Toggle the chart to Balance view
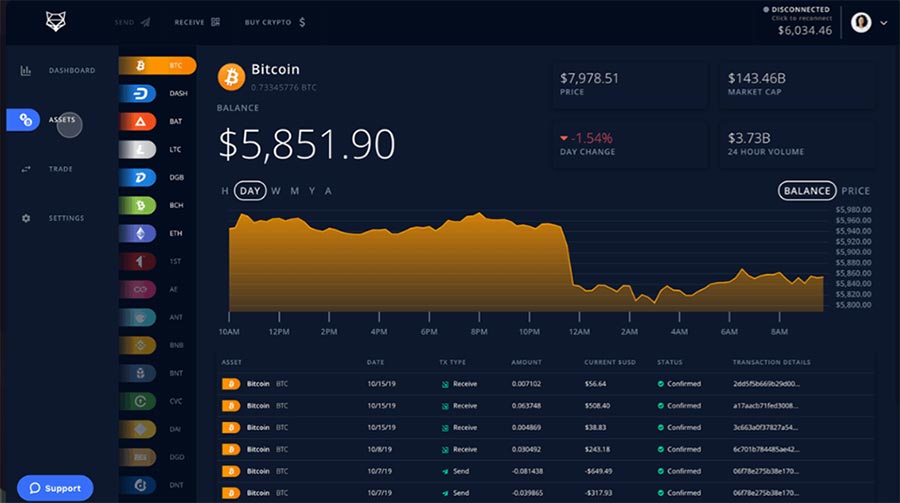 coord(807,191)
